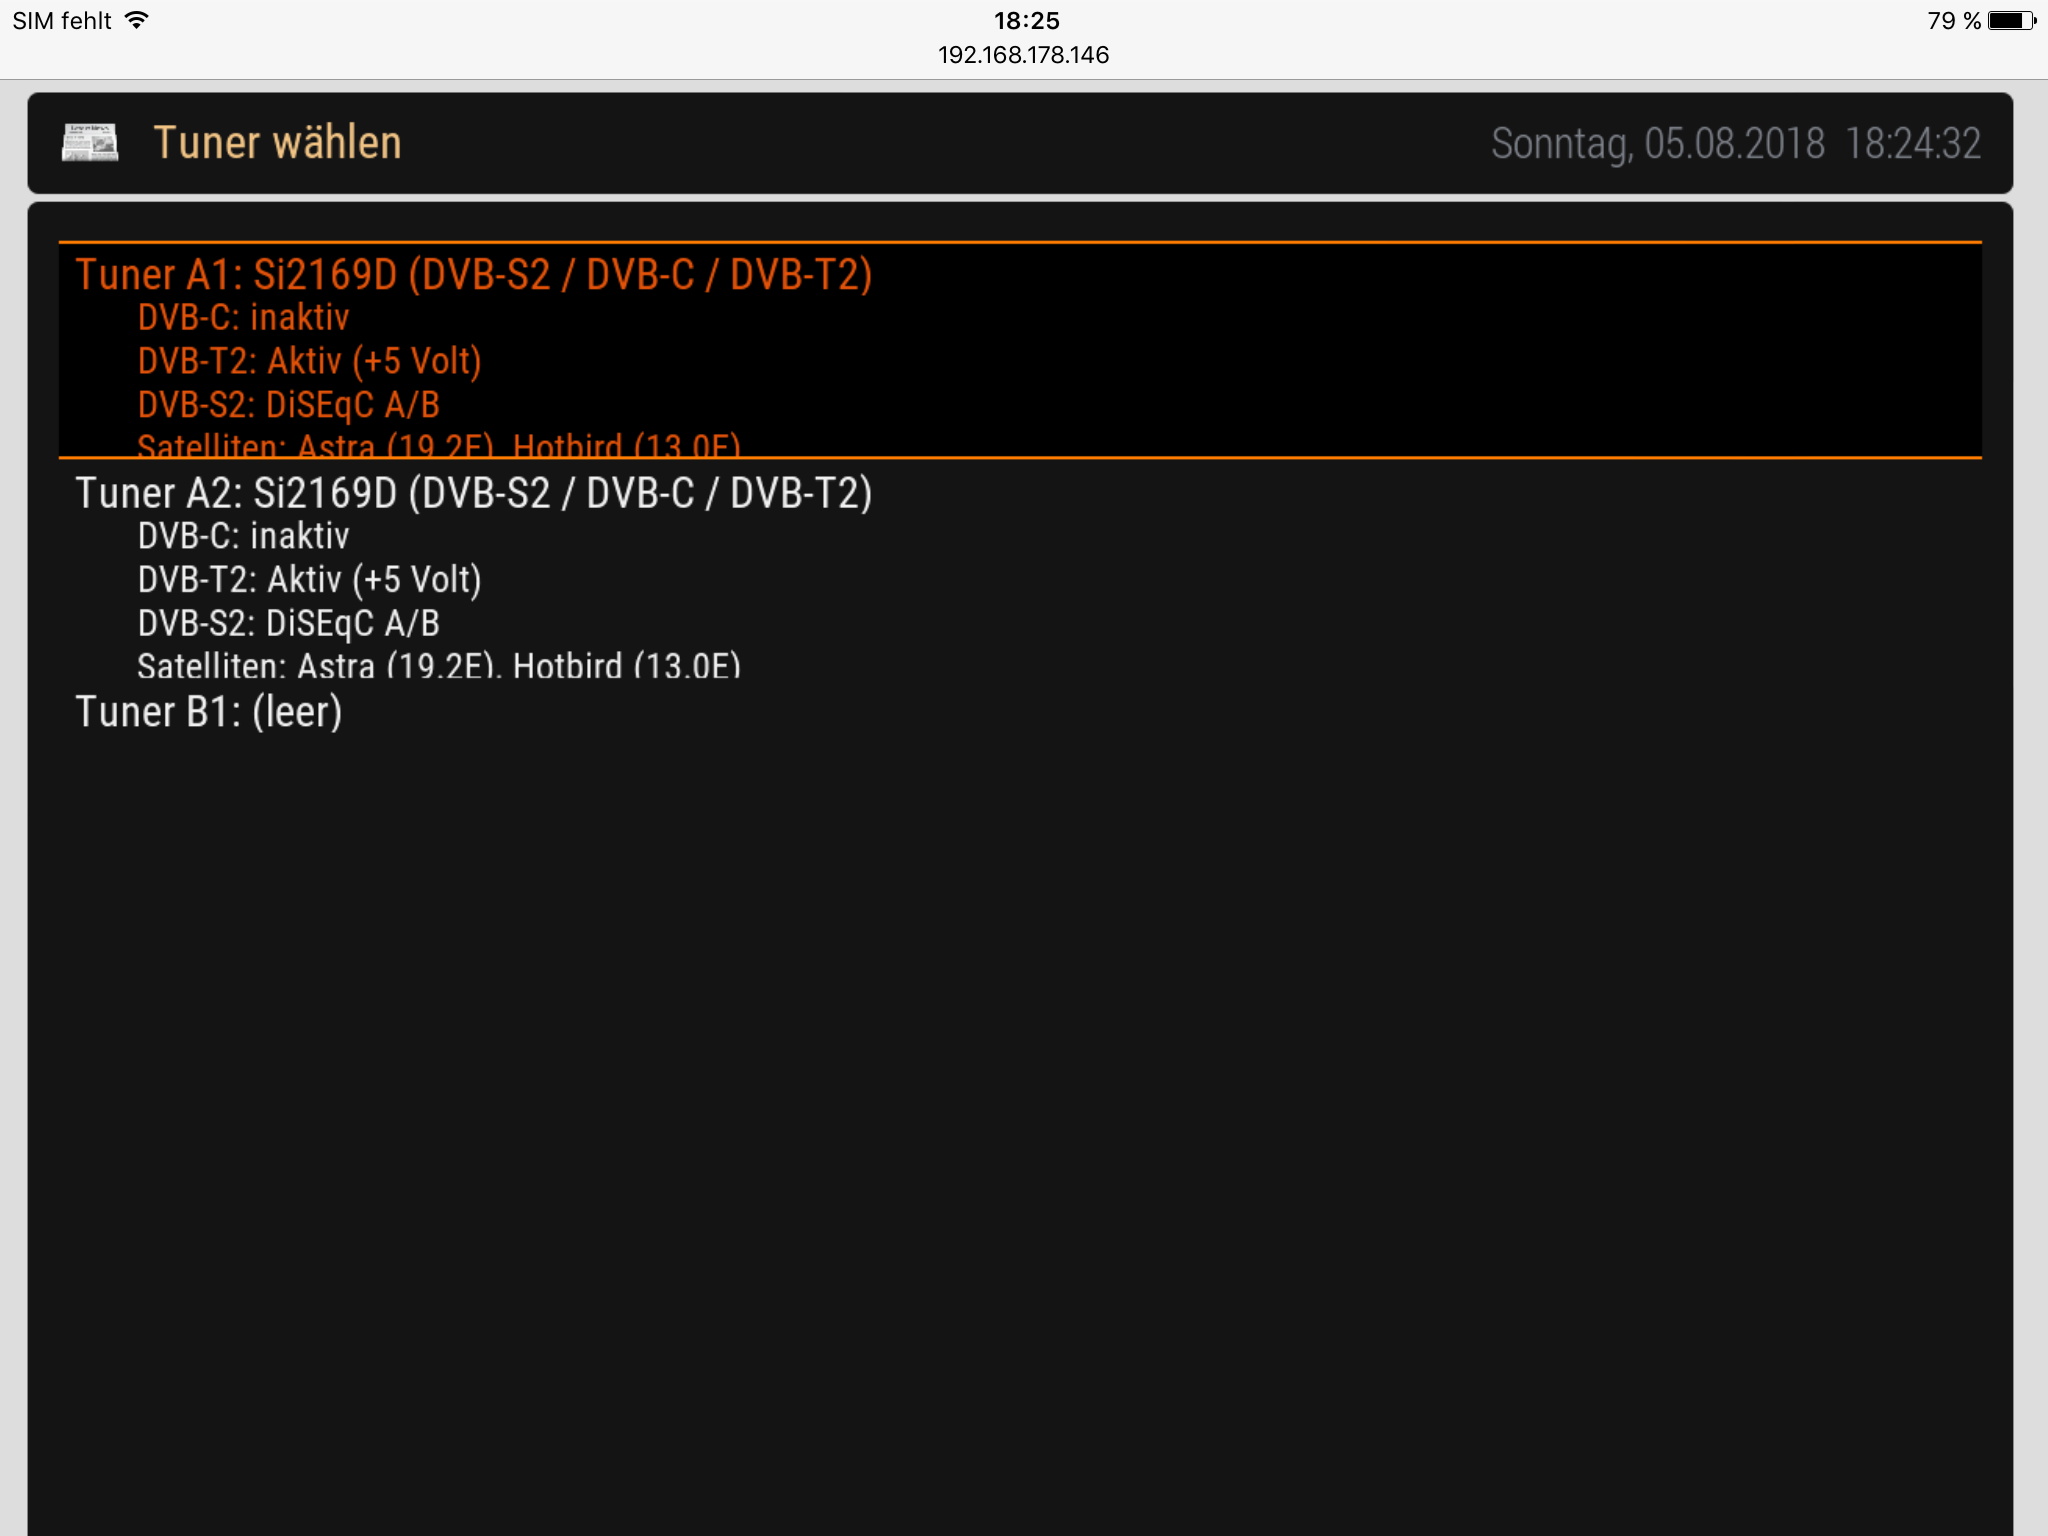Tap the battery icon in status bar
This screenshot has height=1536, width=2048.
point(2012,21)
